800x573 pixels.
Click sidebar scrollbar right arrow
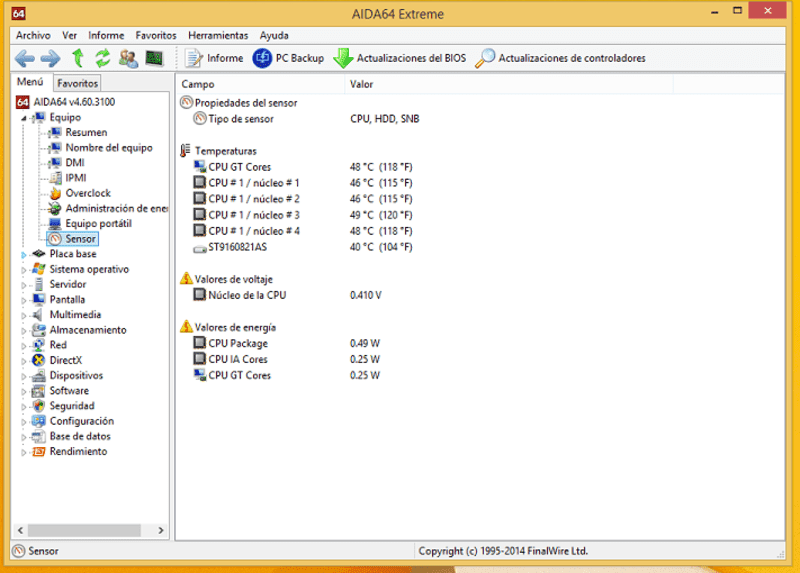(161, 531)
